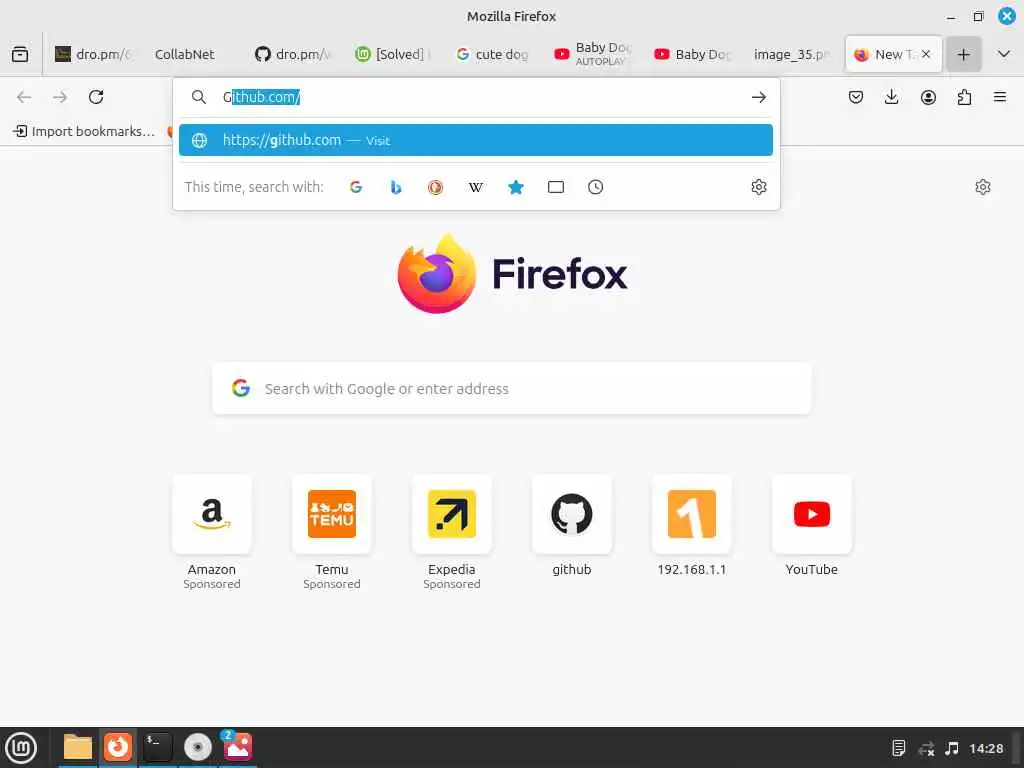Click the Firefox taskbar icon

(118, 747)
